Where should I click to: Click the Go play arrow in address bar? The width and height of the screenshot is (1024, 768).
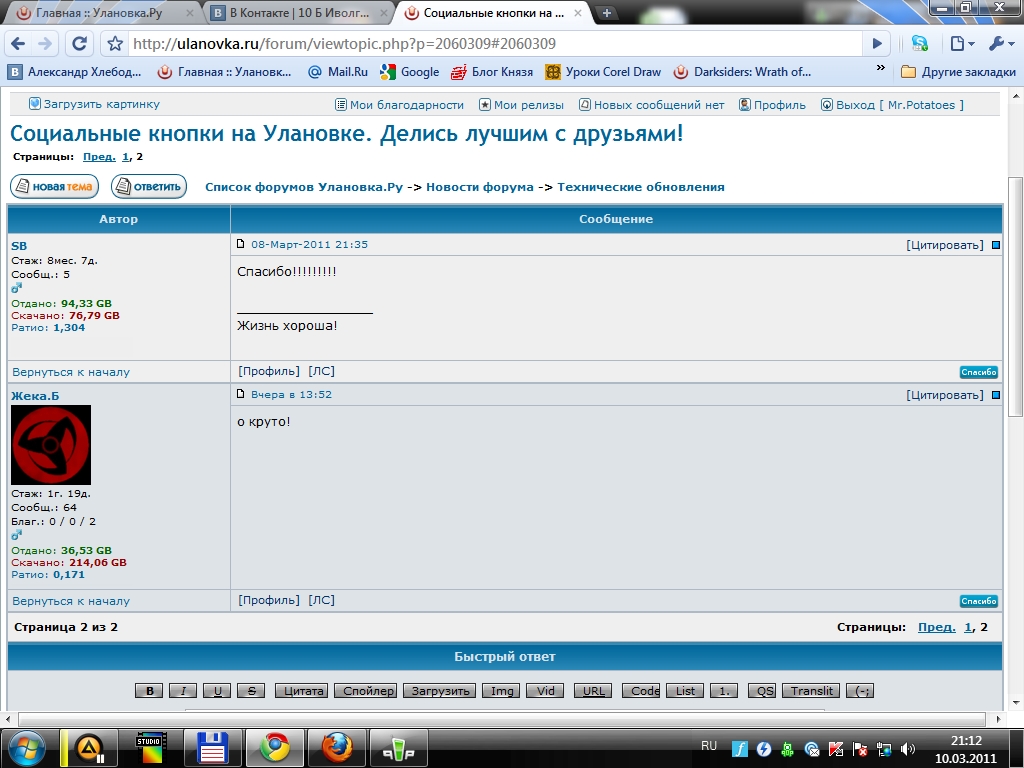[877, 44]
